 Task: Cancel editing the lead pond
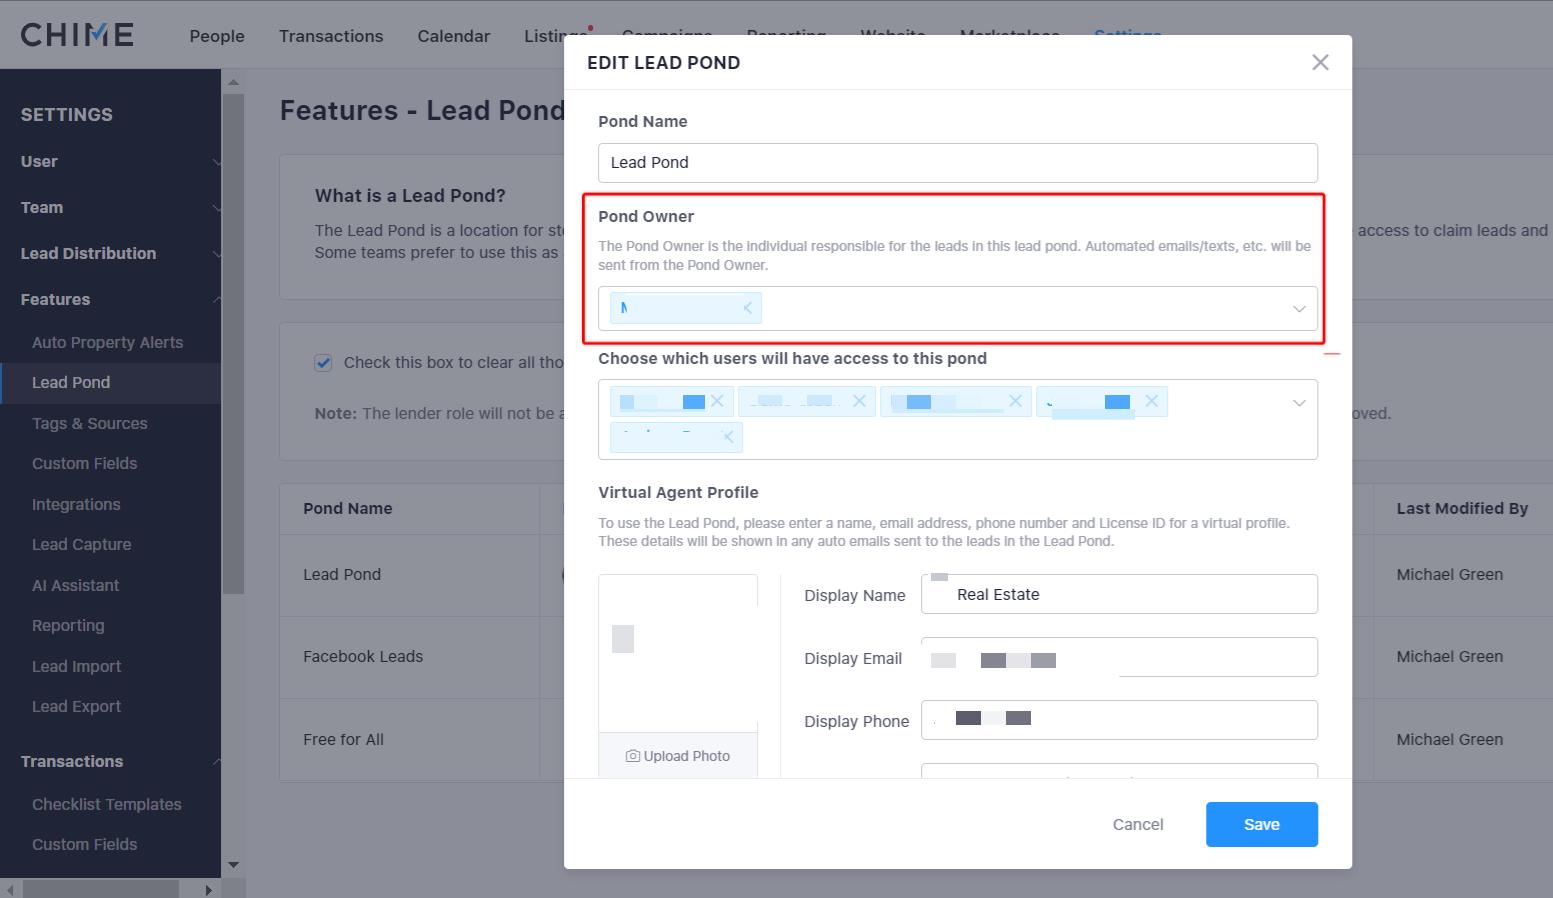tap(1138, 825)
